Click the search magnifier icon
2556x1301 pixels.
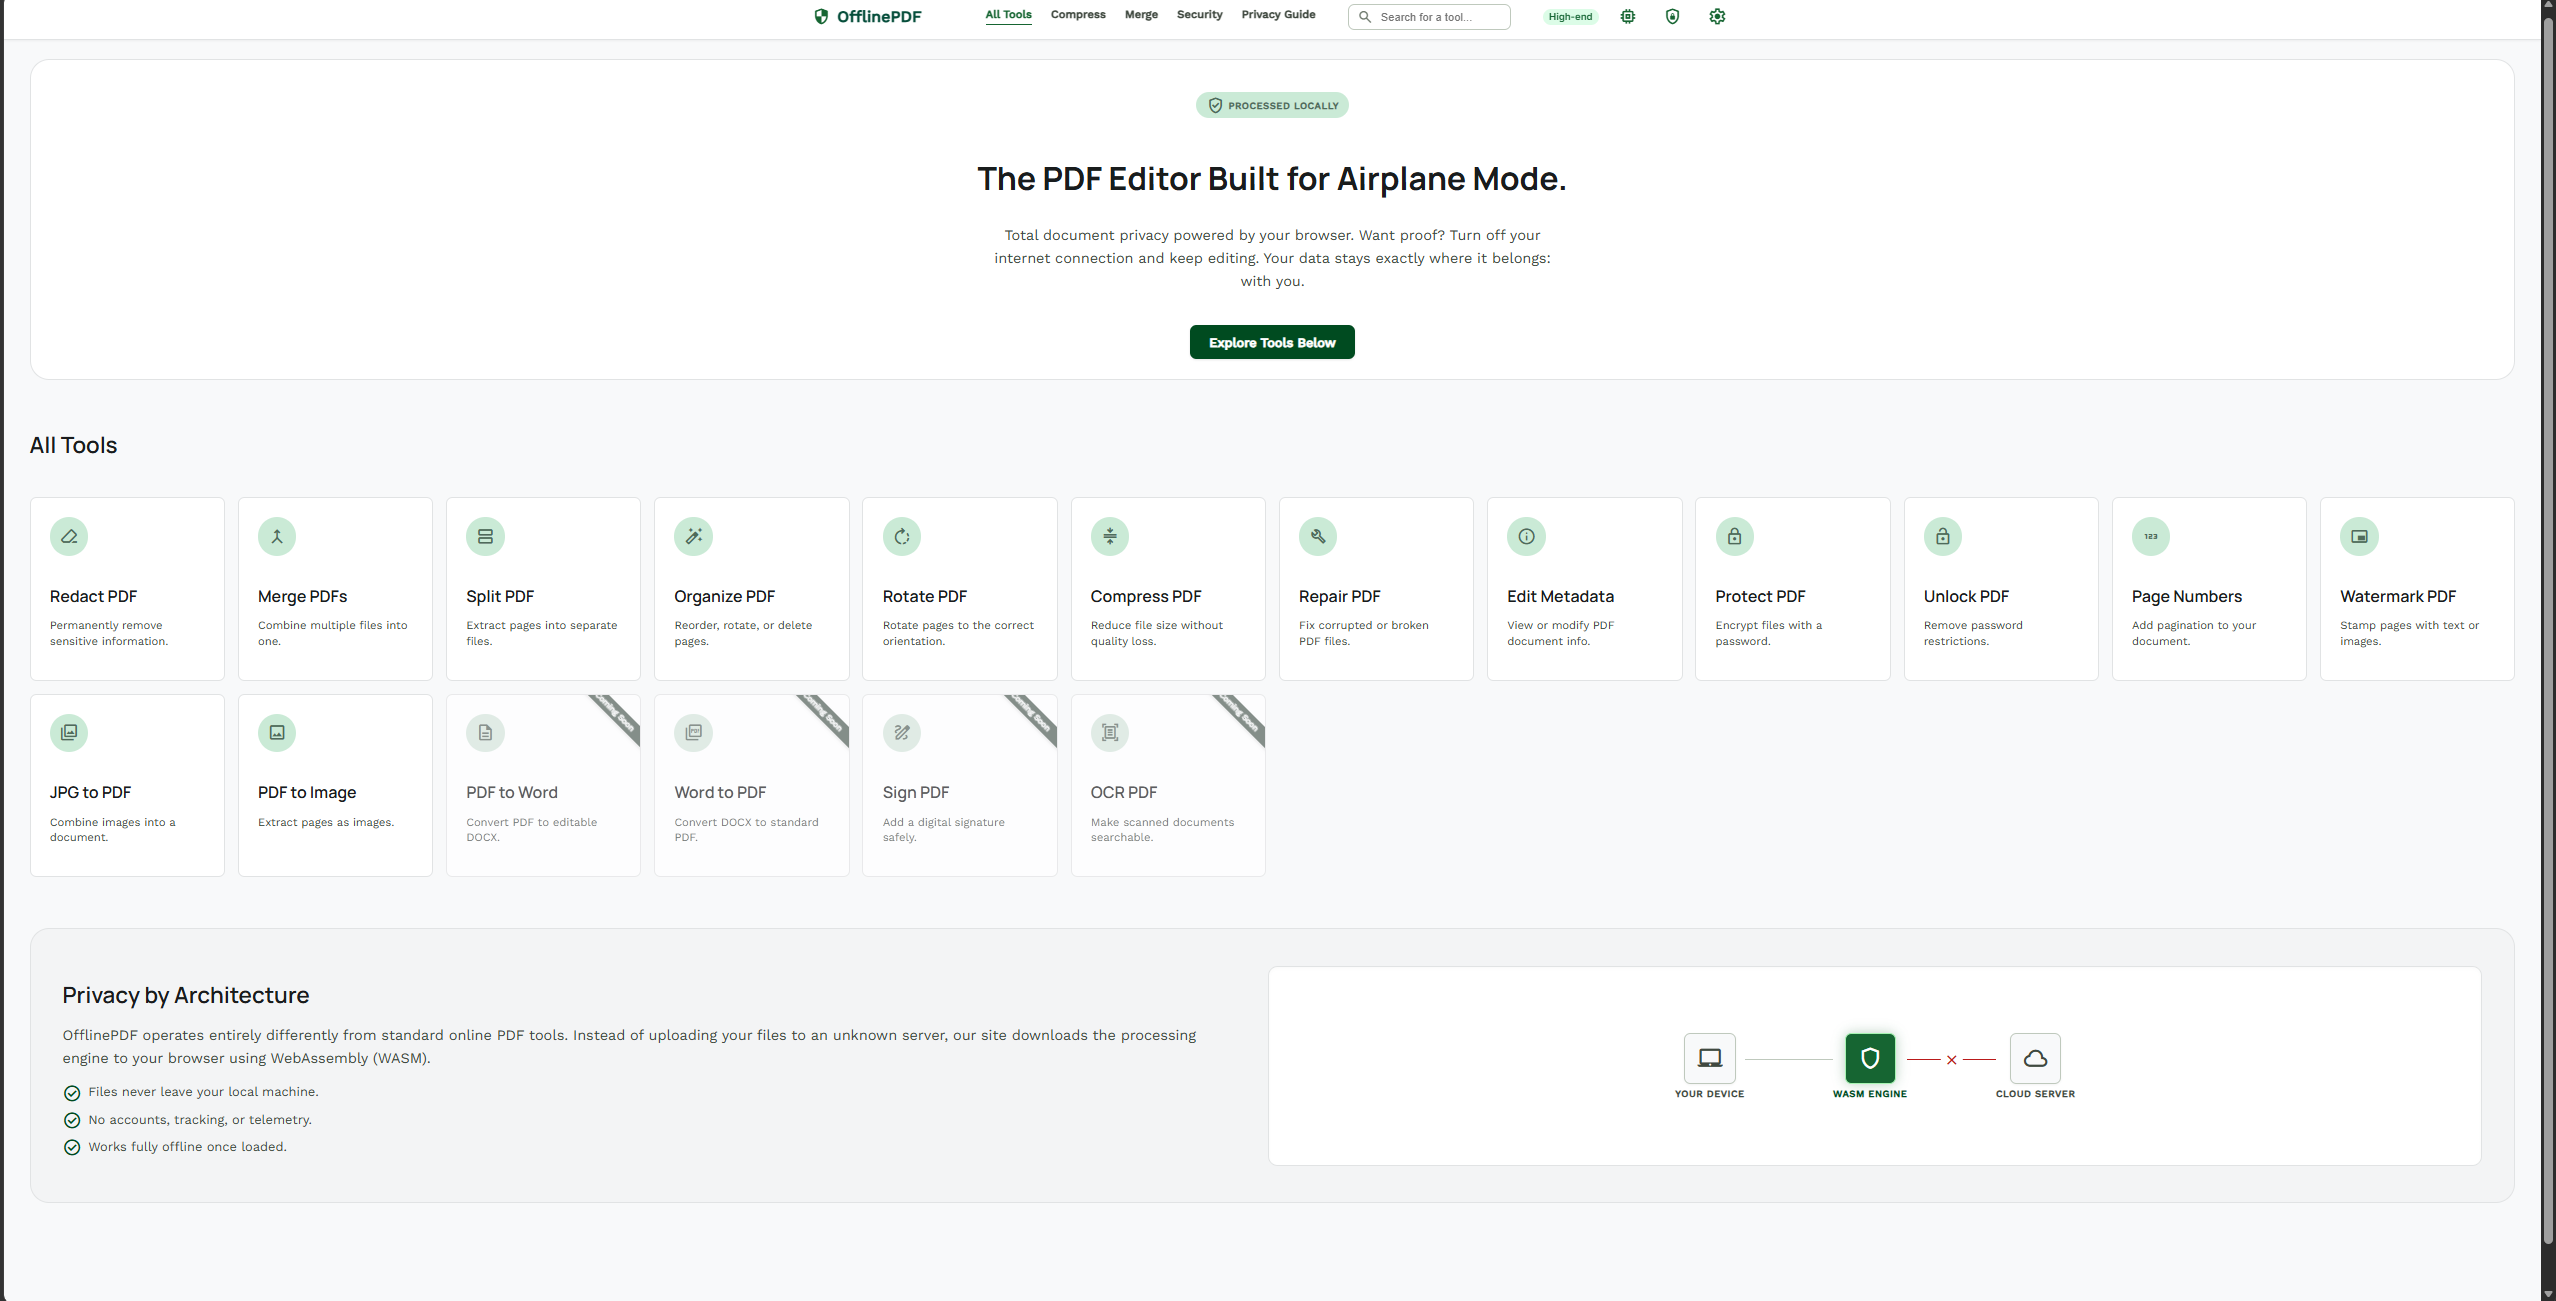1365,17
